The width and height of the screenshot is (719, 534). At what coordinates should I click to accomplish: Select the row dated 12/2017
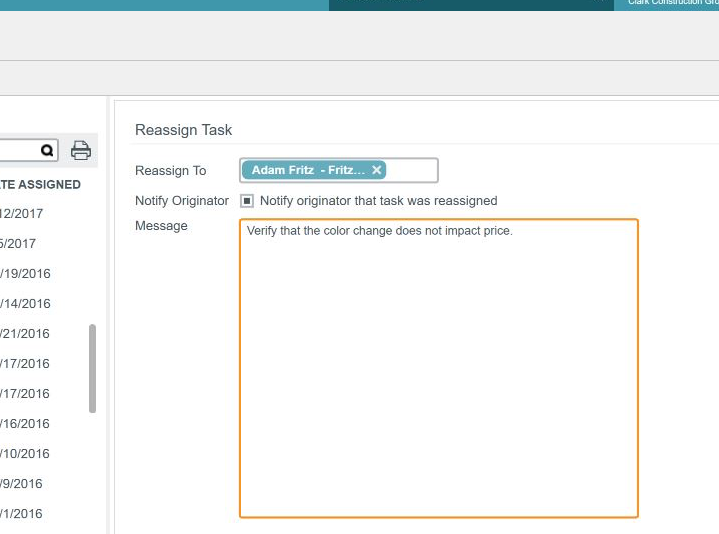click(22, 213)
